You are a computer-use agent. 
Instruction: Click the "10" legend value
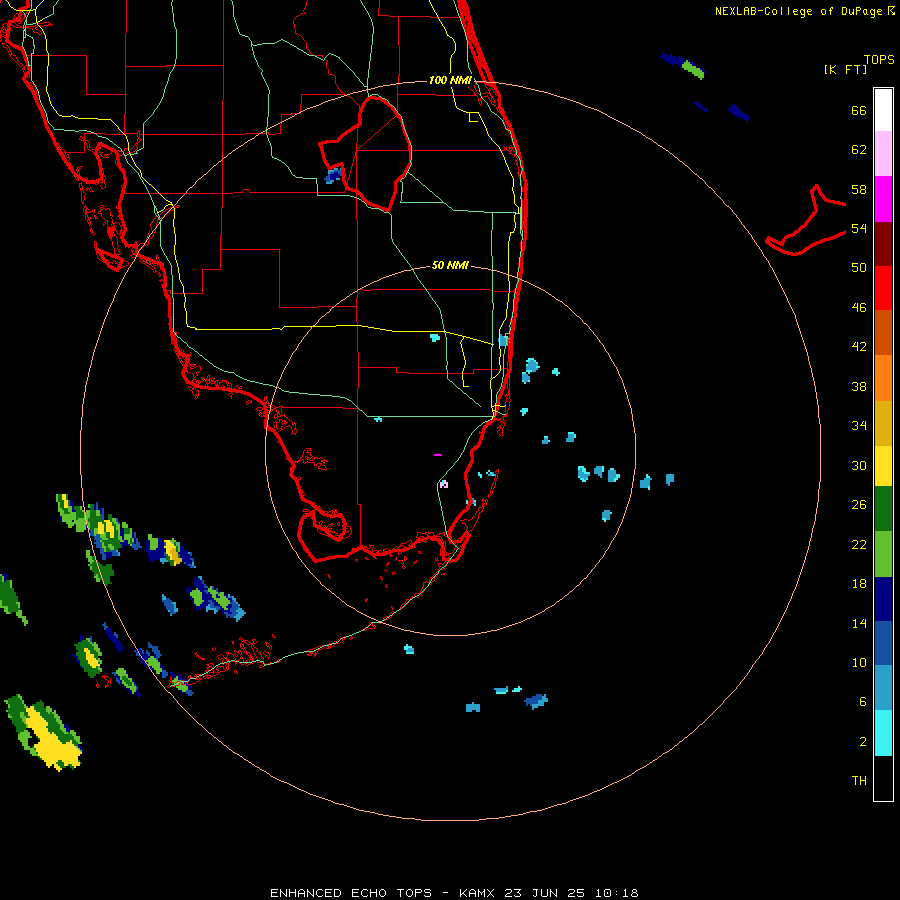[x=859, y=662]
